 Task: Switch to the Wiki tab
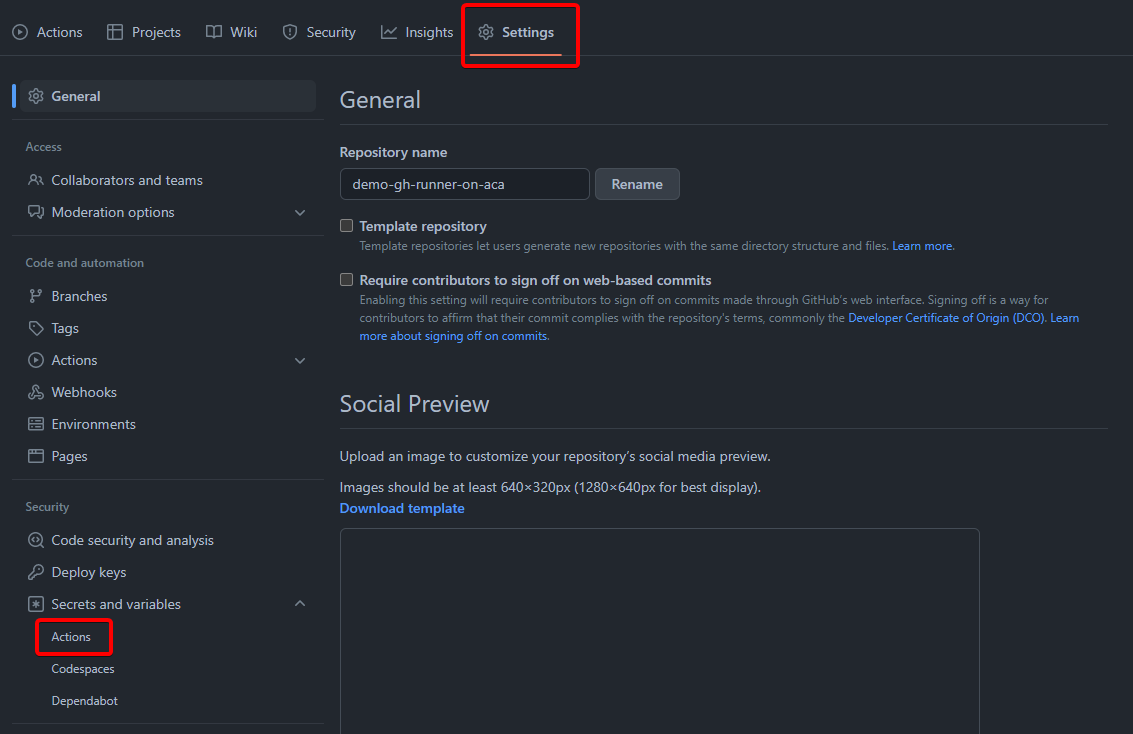click(x=231, y=32)
